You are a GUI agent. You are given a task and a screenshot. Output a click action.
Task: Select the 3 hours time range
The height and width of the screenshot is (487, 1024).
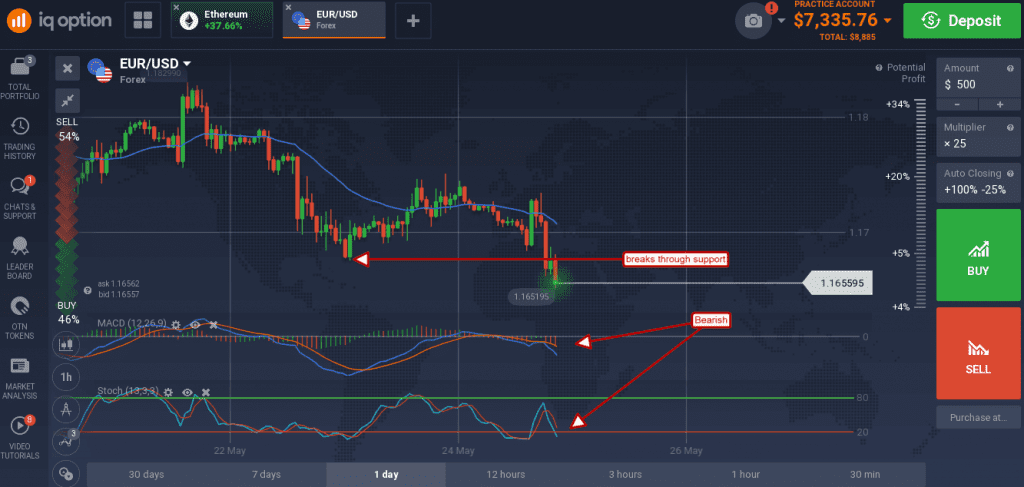coord(625,475)
